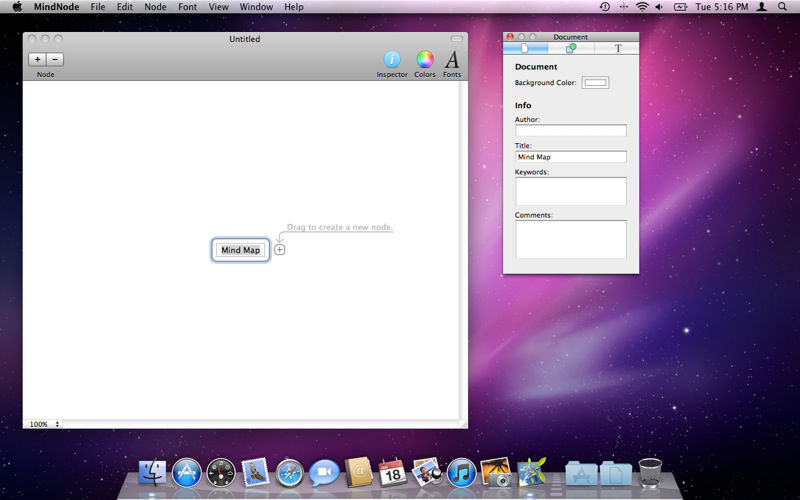Select the Mind Map node on canvas

pos(240,250)
